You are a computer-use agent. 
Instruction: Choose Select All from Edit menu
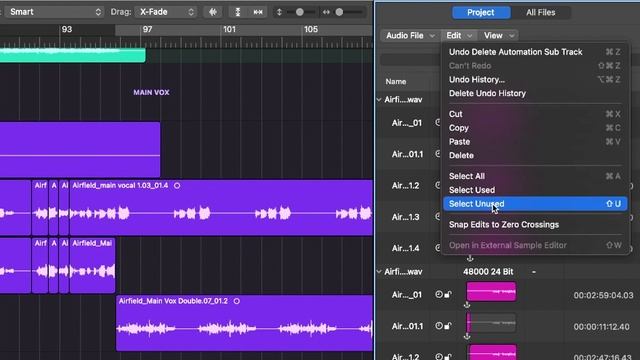pos(535,176)
